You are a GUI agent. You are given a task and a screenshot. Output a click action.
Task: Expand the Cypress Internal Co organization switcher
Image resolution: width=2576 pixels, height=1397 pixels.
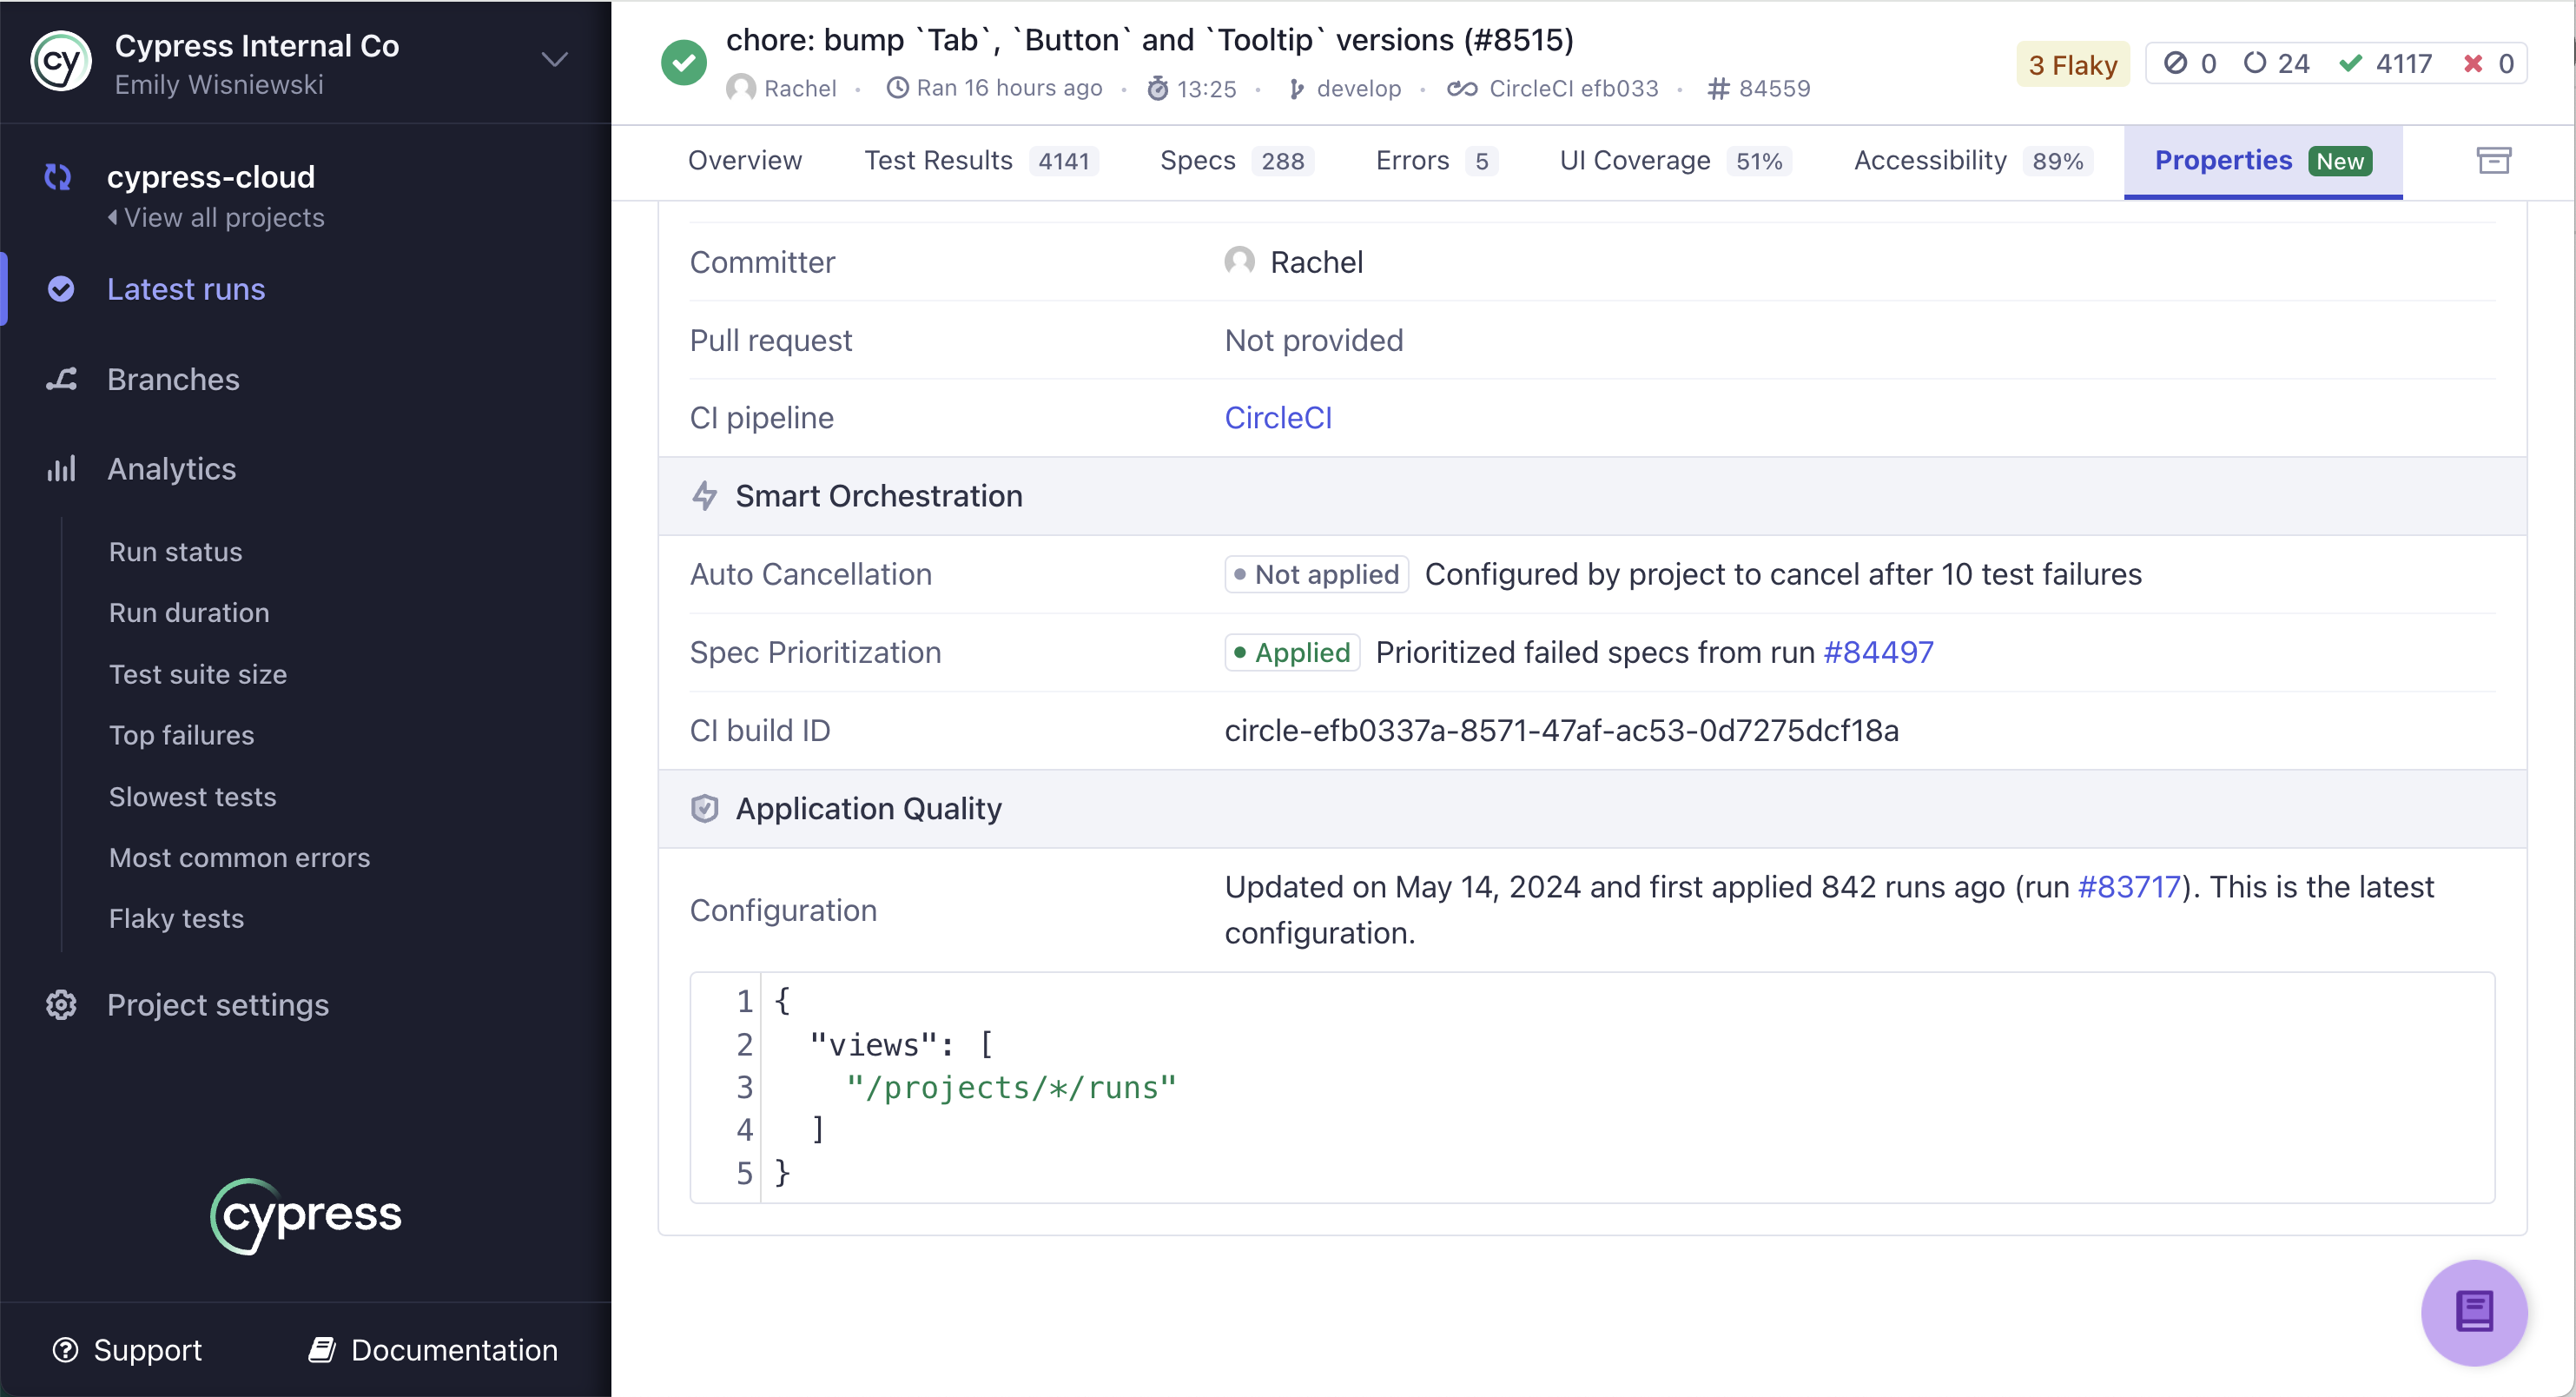(x=554, y=59)
